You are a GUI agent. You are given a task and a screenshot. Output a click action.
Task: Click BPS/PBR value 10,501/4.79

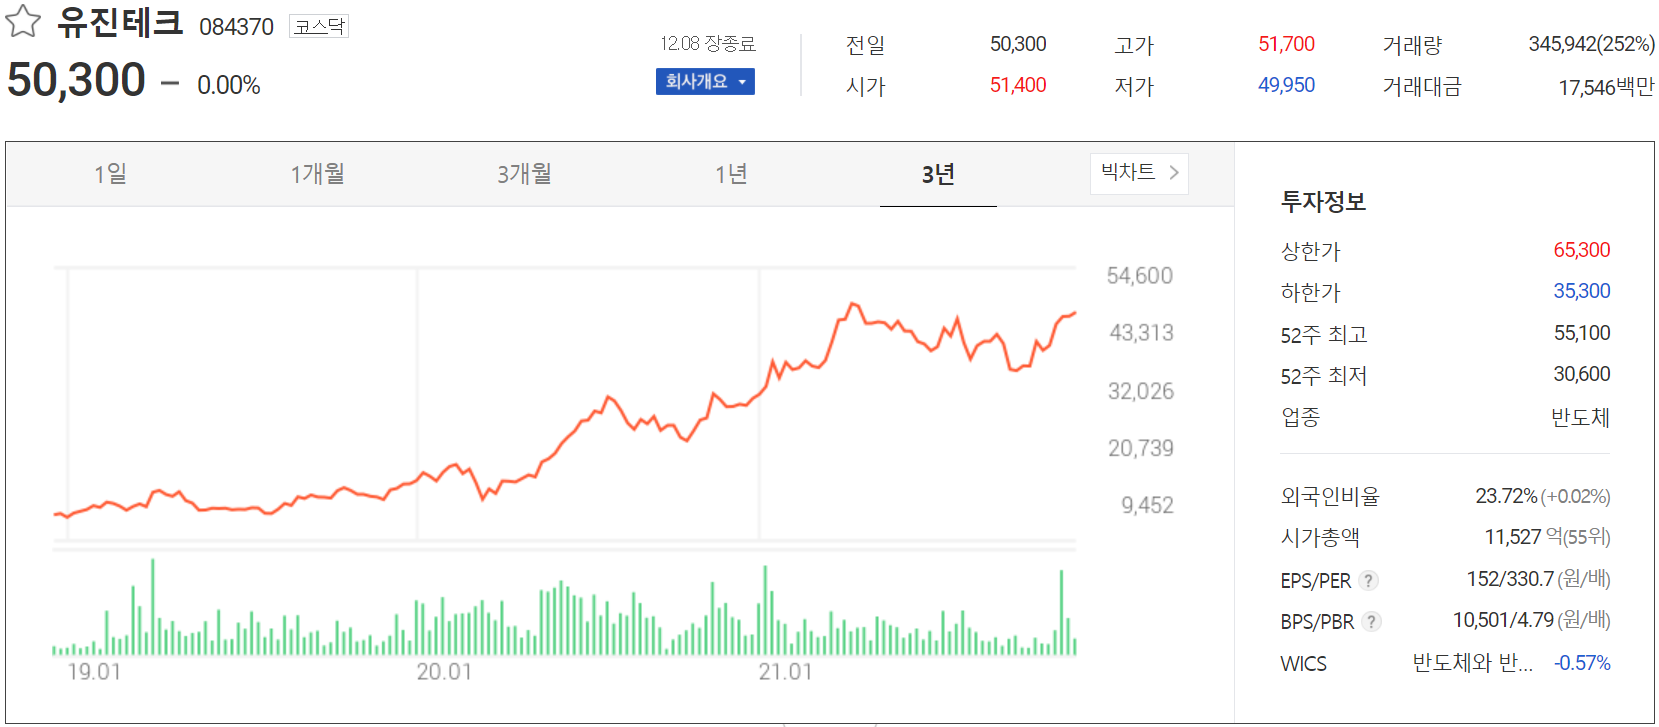tap(1503, 620)
